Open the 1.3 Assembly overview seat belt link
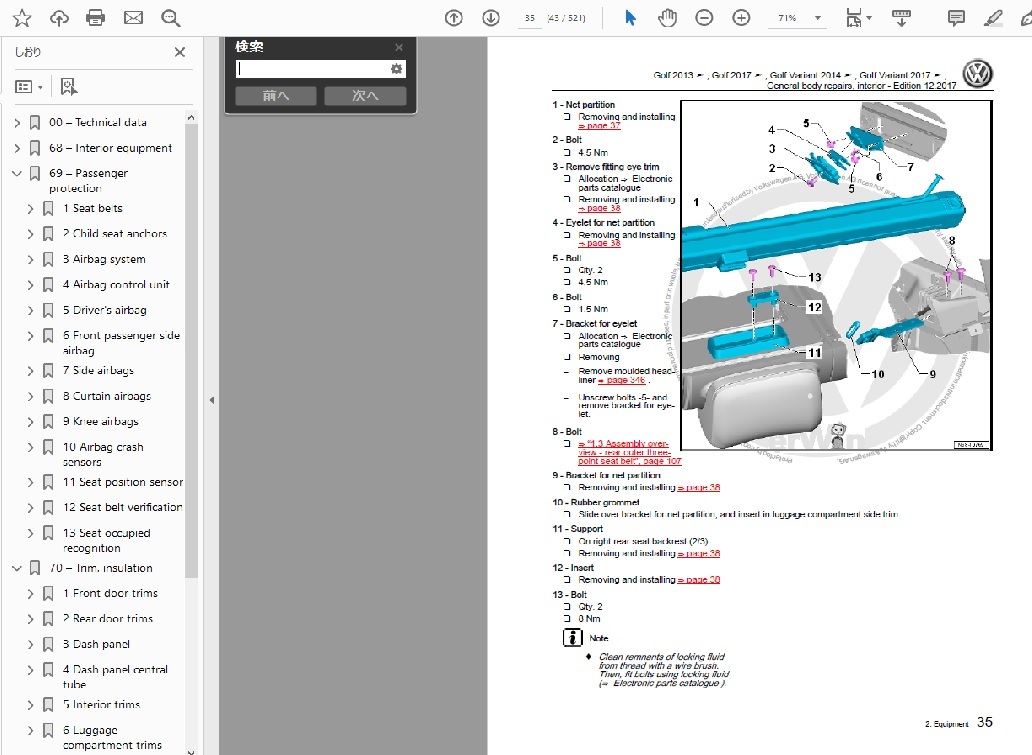Viewport: 1032px width, 755px height. point(629,452)
